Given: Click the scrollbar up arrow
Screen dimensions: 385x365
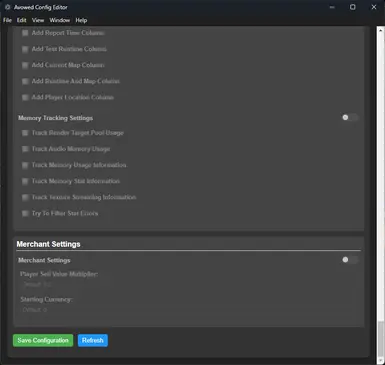Looking at the screenshot, I should coord(380,29).
